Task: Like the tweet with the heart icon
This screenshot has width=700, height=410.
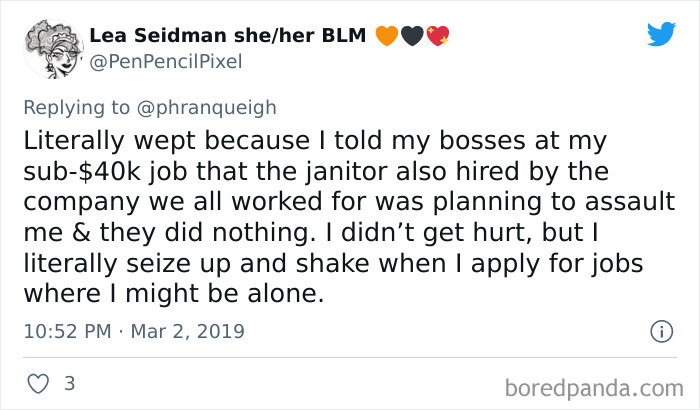Action: [x=38, y=384]
